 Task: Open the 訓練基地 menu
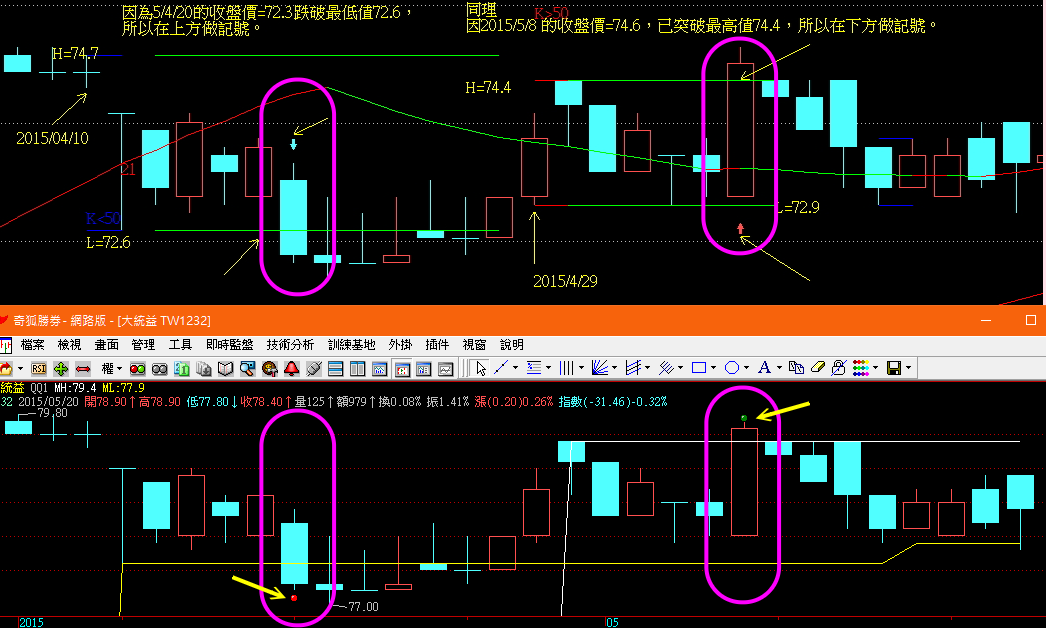coord(352,345)
